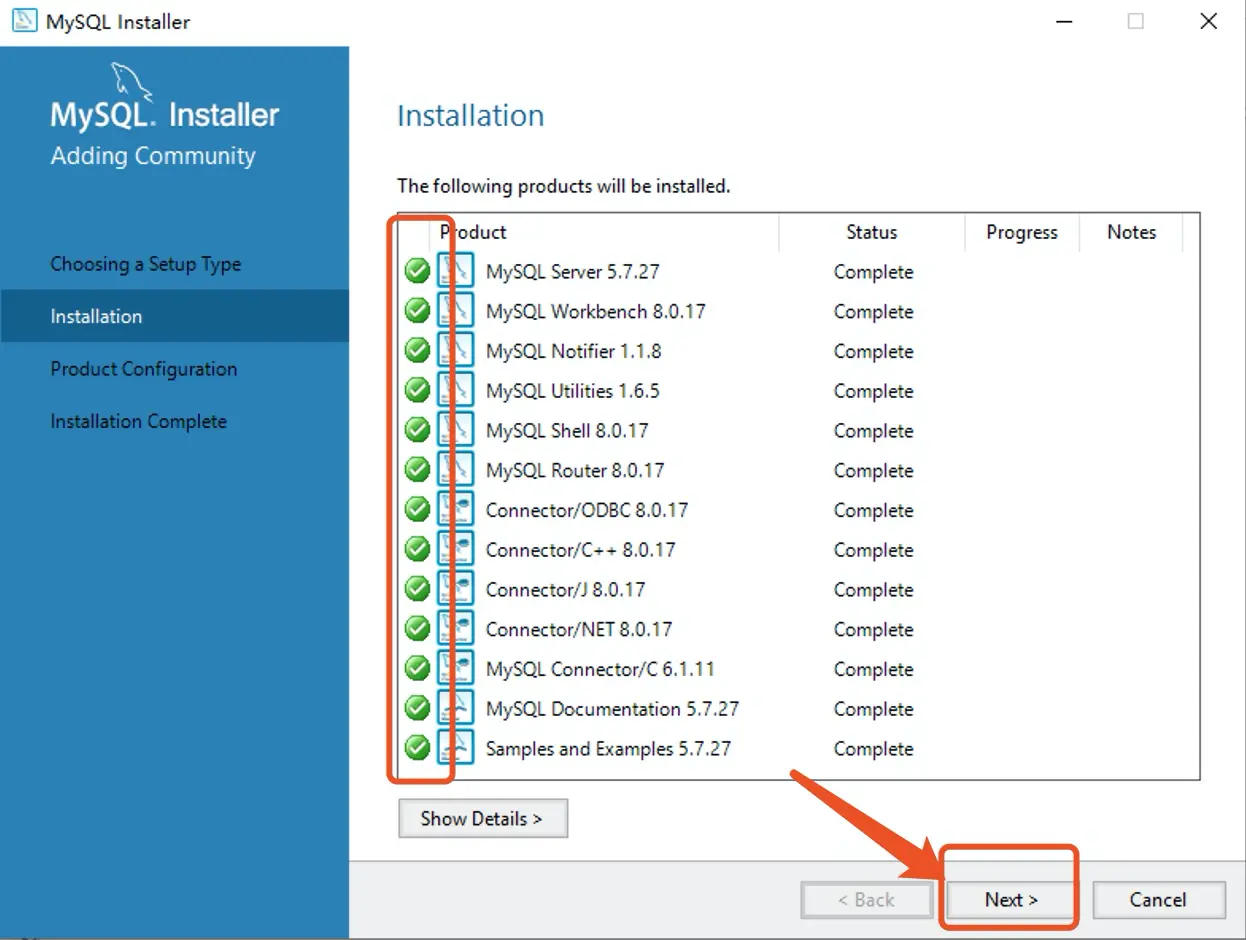Click the green checkmark beside Samples and Examples 5.7.27

417,748
